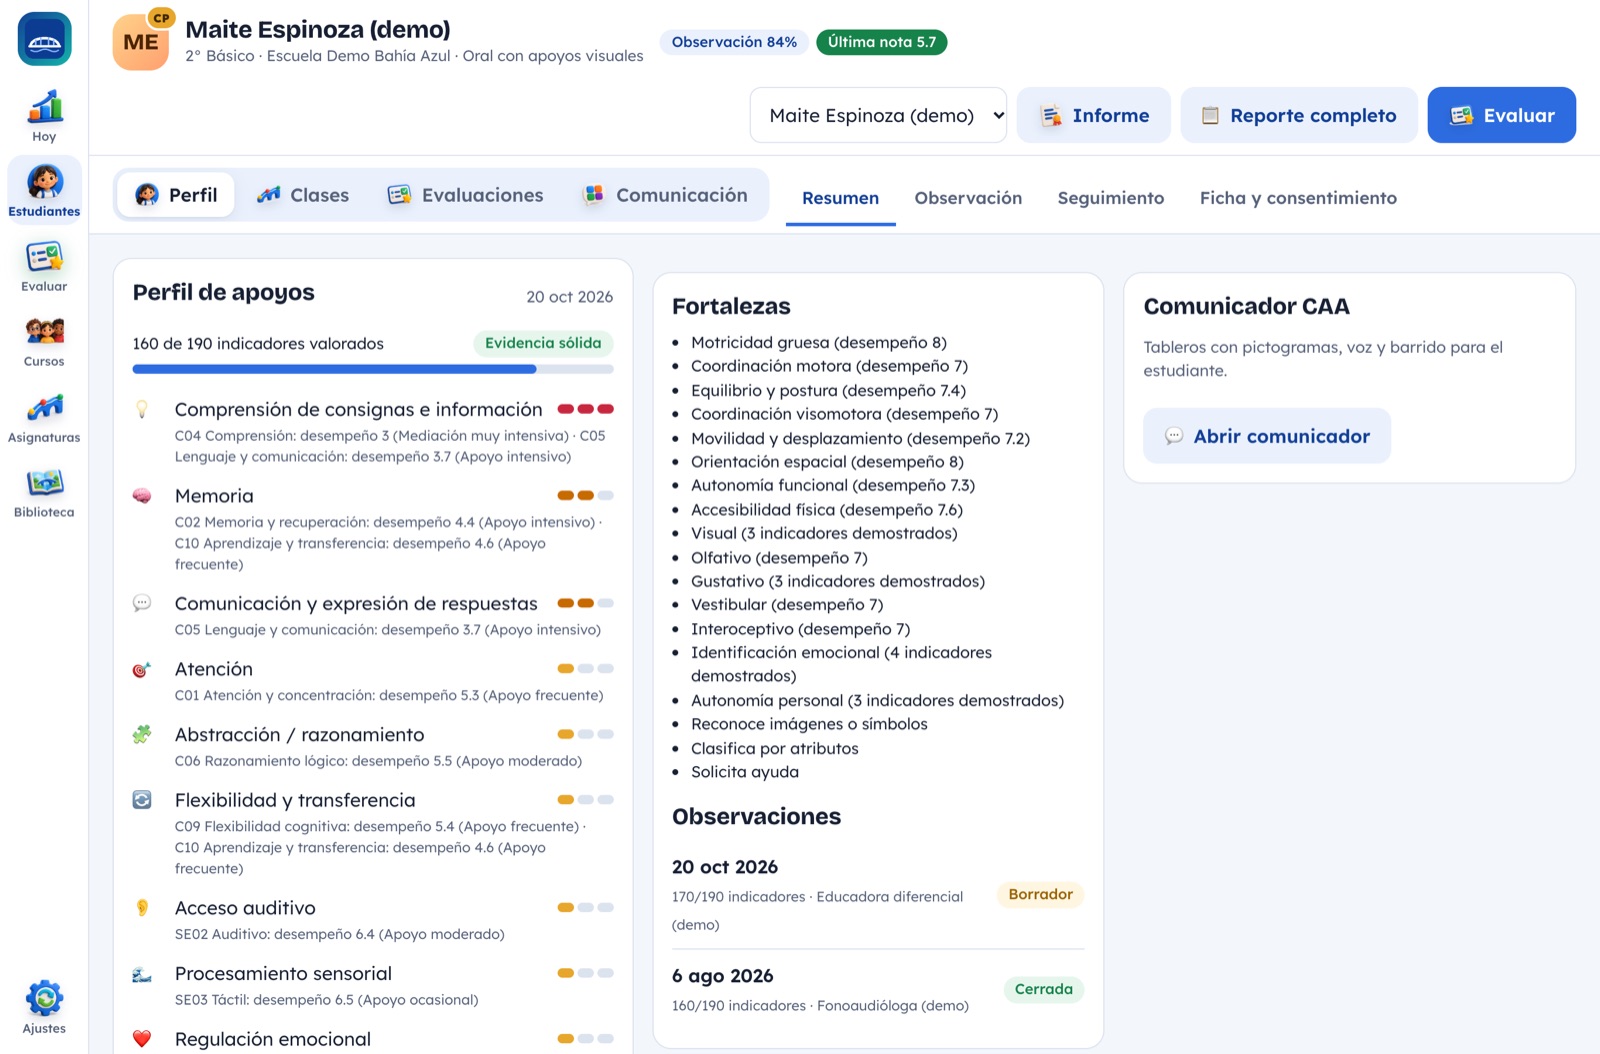
Task: Click the ear icon beside Acceso auditivo
Action: coord(142,908)
